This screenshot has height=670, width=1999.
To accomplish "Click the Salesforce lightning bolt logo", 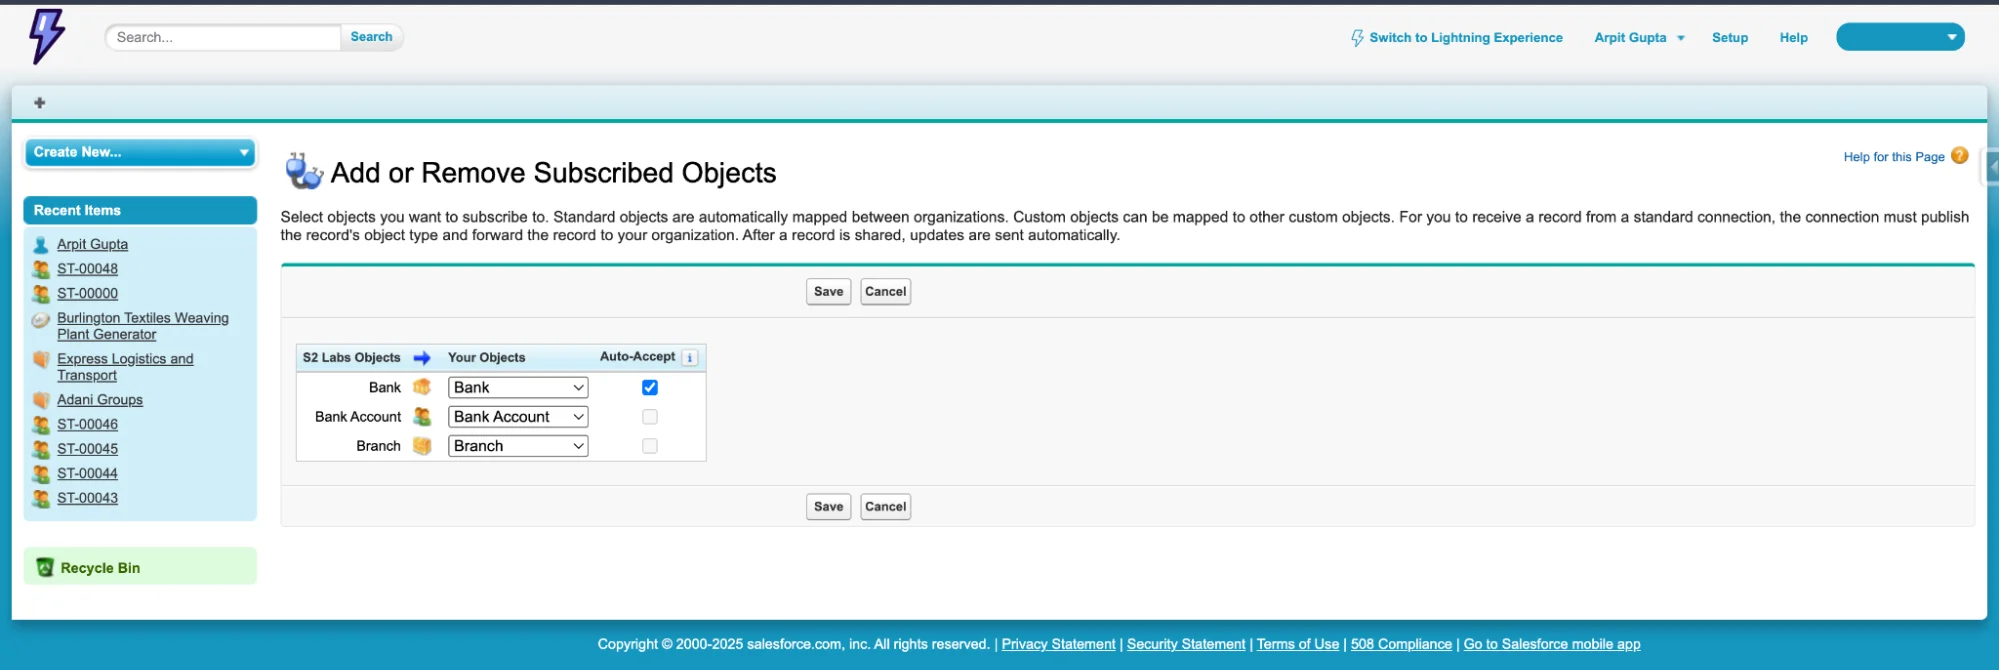I will point(46,37).
